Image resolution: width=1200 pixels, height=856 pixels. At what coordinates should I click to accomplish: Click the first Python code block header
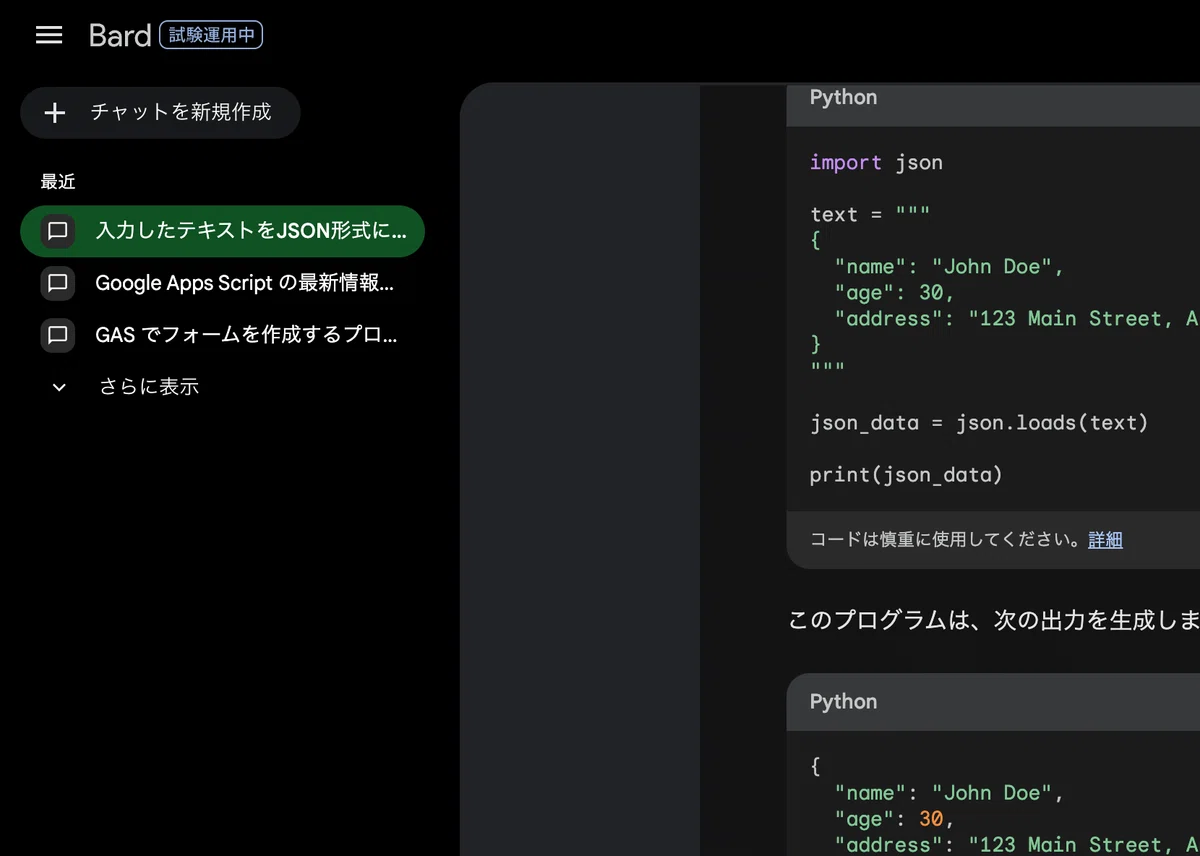(x=993, y=104)
